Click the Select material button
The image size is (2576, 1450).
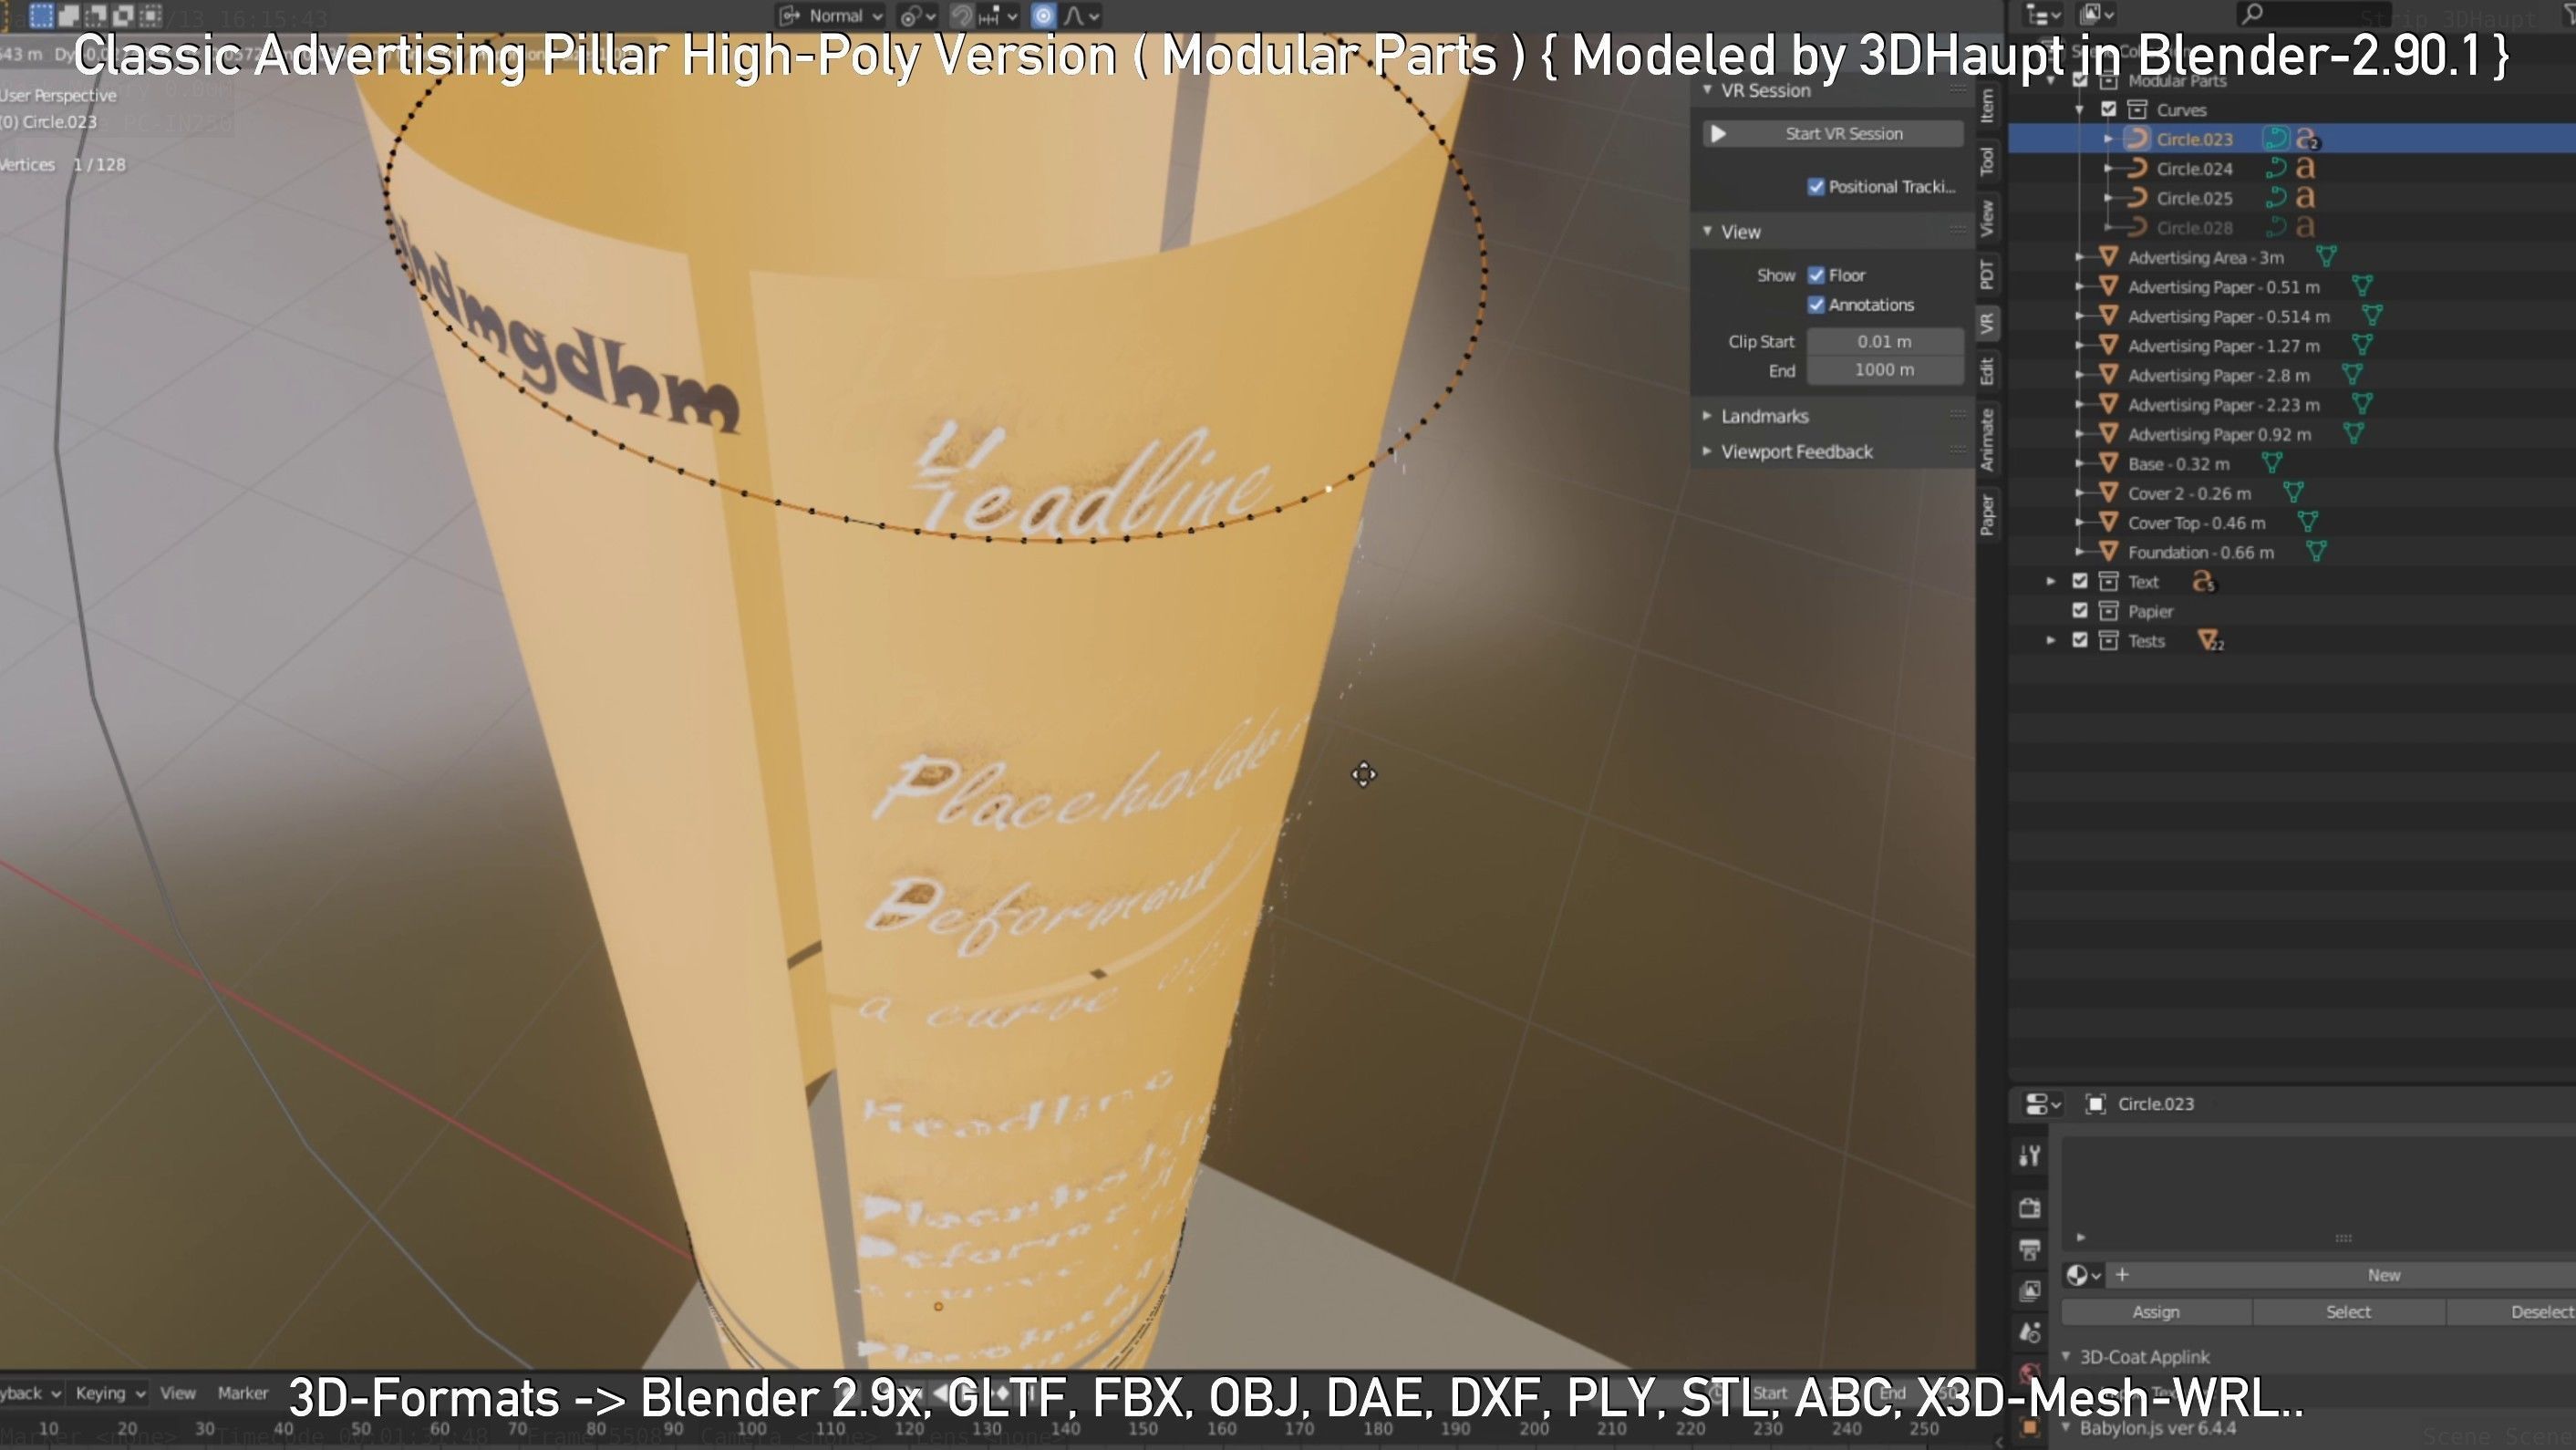click(2347, 1311)
